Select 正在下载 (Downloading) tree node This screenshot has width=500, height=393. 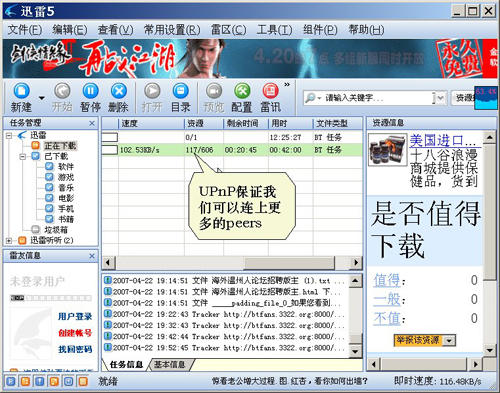[60, 146]
